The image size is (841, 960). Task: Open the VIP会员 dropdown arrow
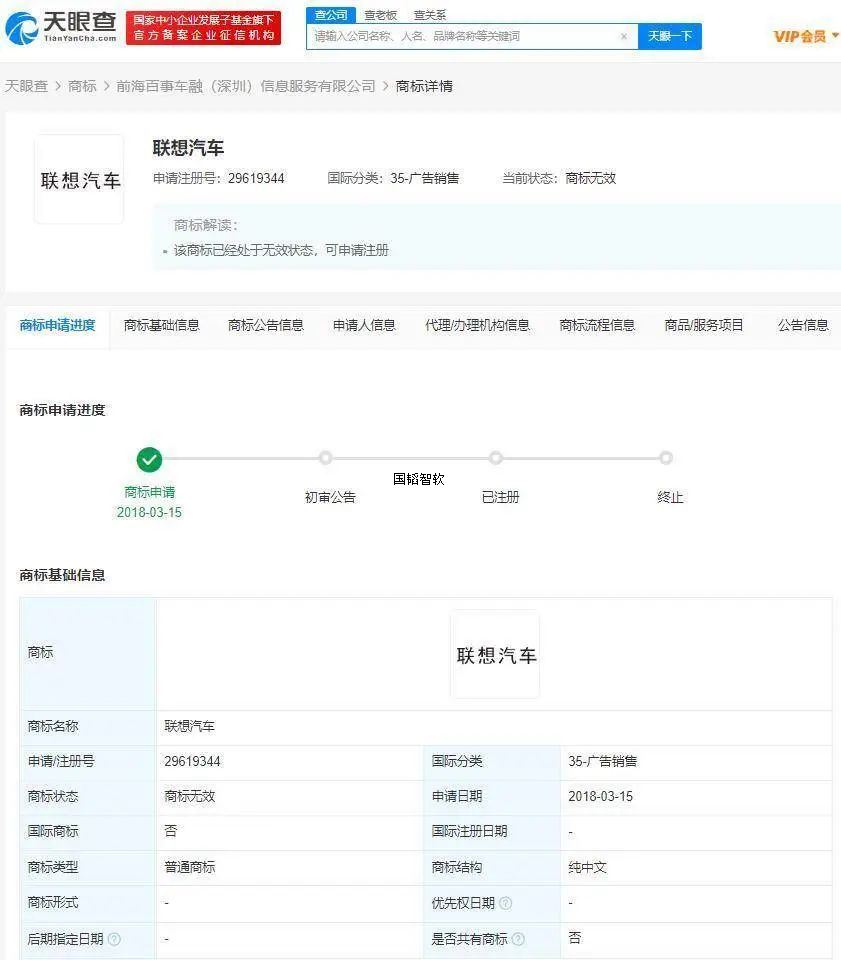pyautogui.click(x=835, y=36)
